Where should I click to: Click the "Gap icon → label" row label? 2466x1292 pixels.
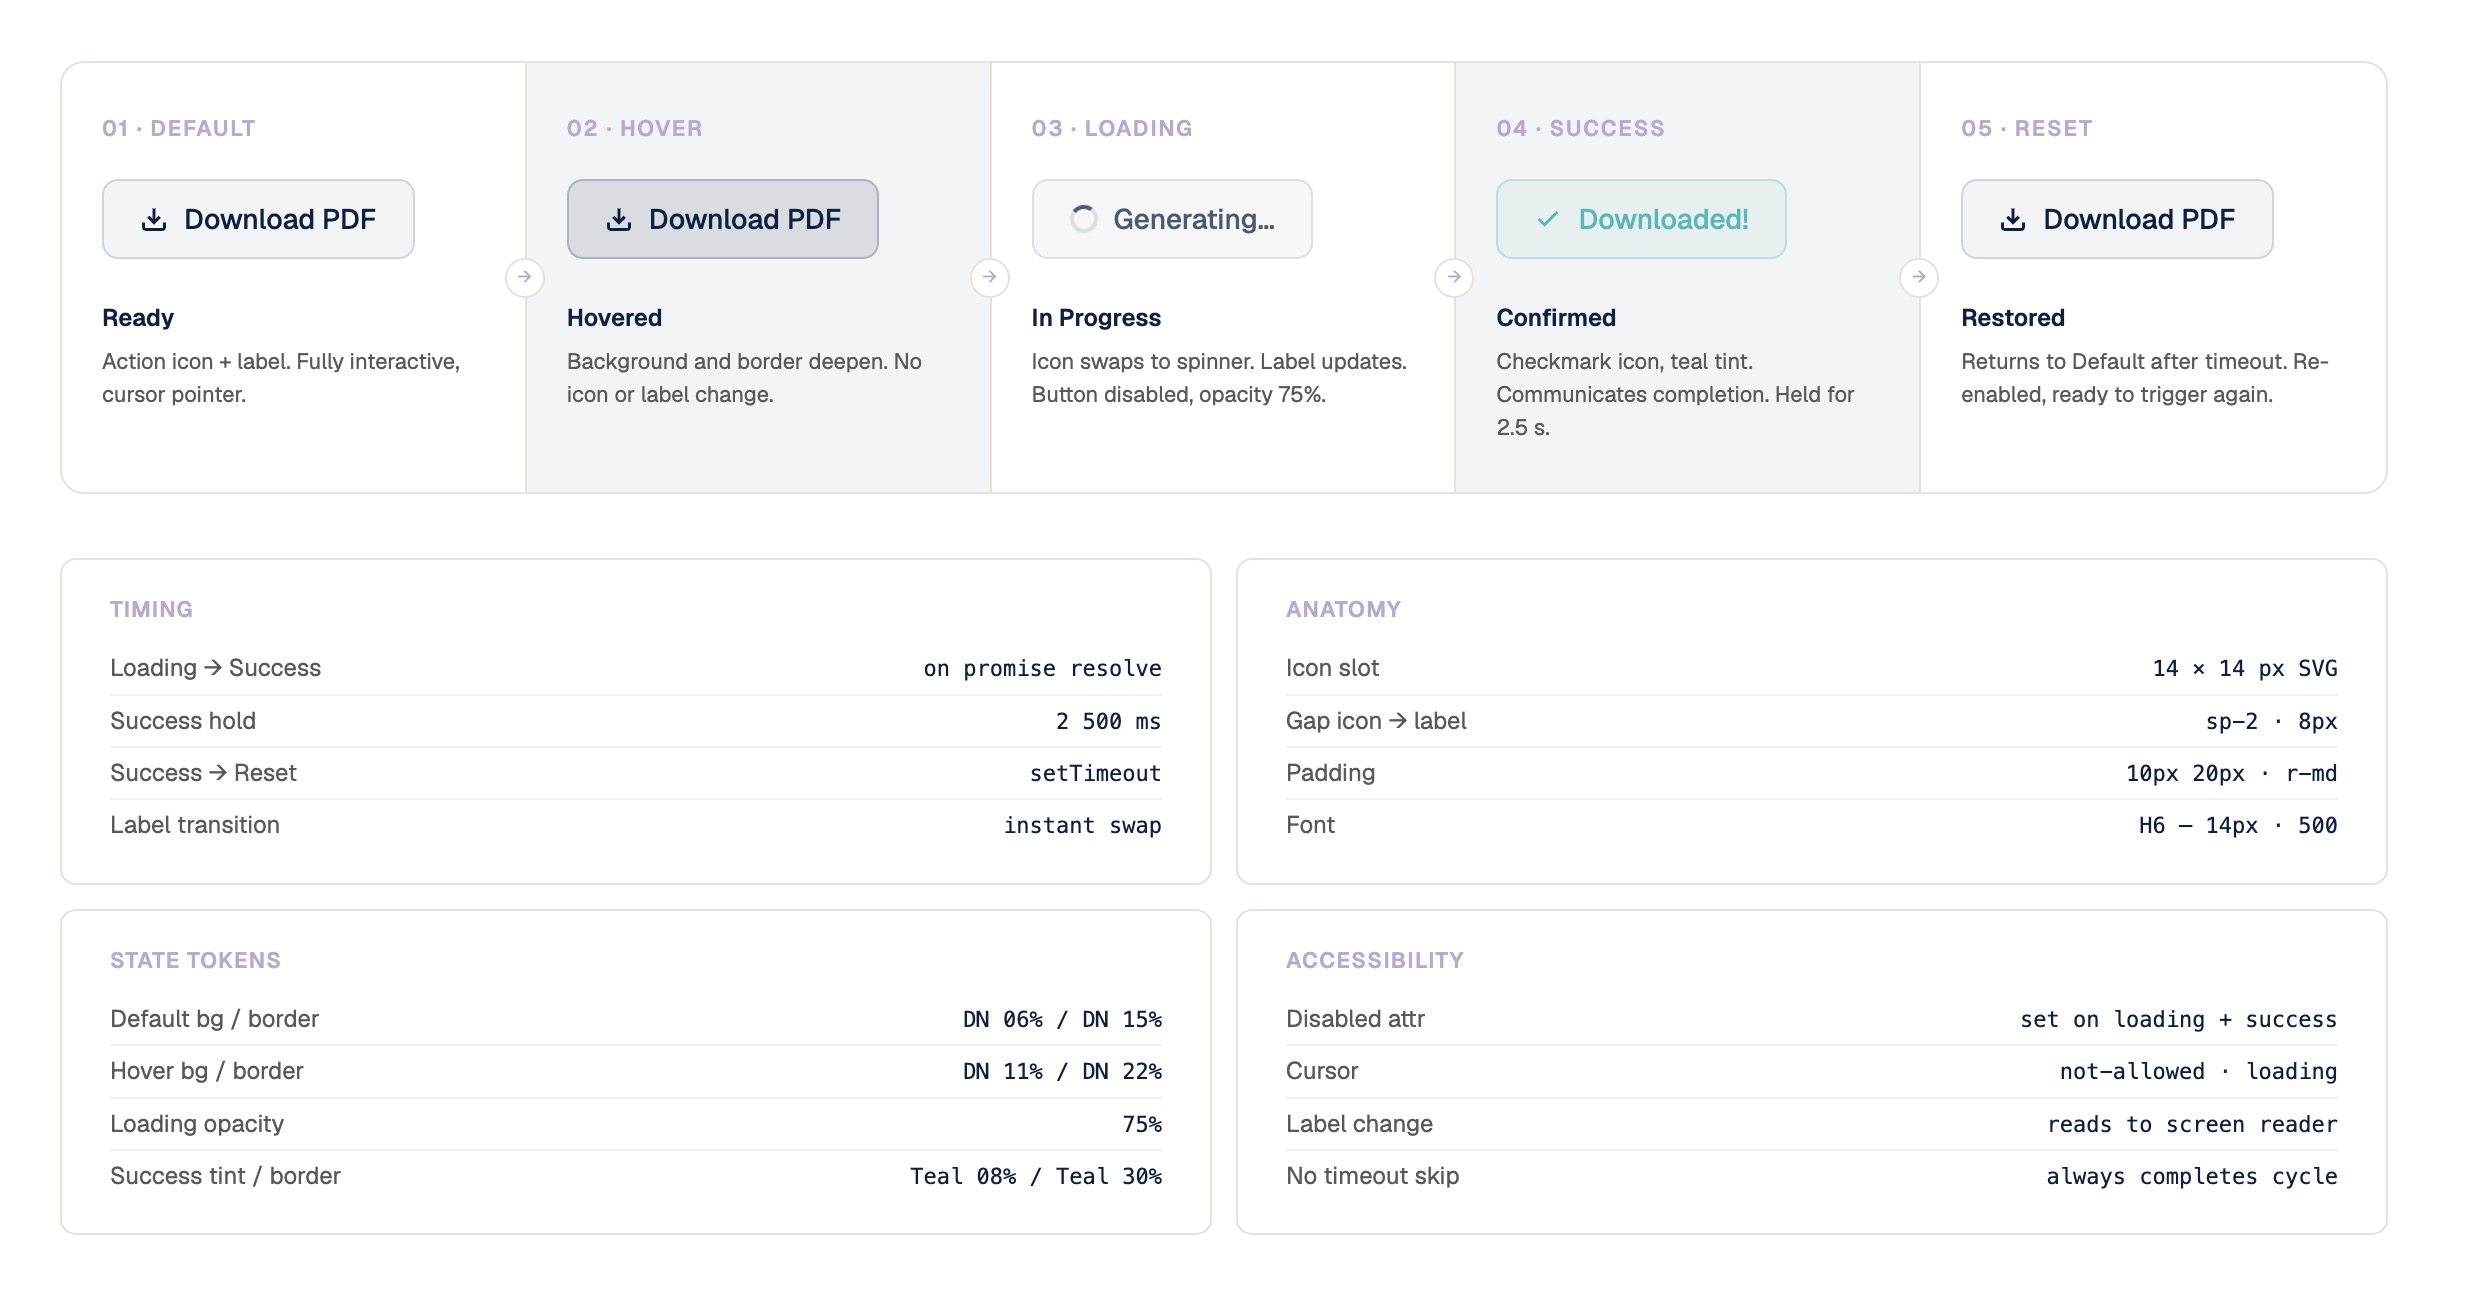[x=1376, y=721]
